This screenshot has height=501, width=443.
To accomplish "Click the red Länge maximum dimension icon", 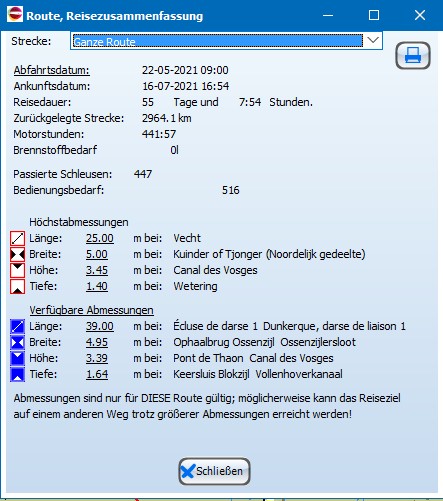I will pos(17,238).
